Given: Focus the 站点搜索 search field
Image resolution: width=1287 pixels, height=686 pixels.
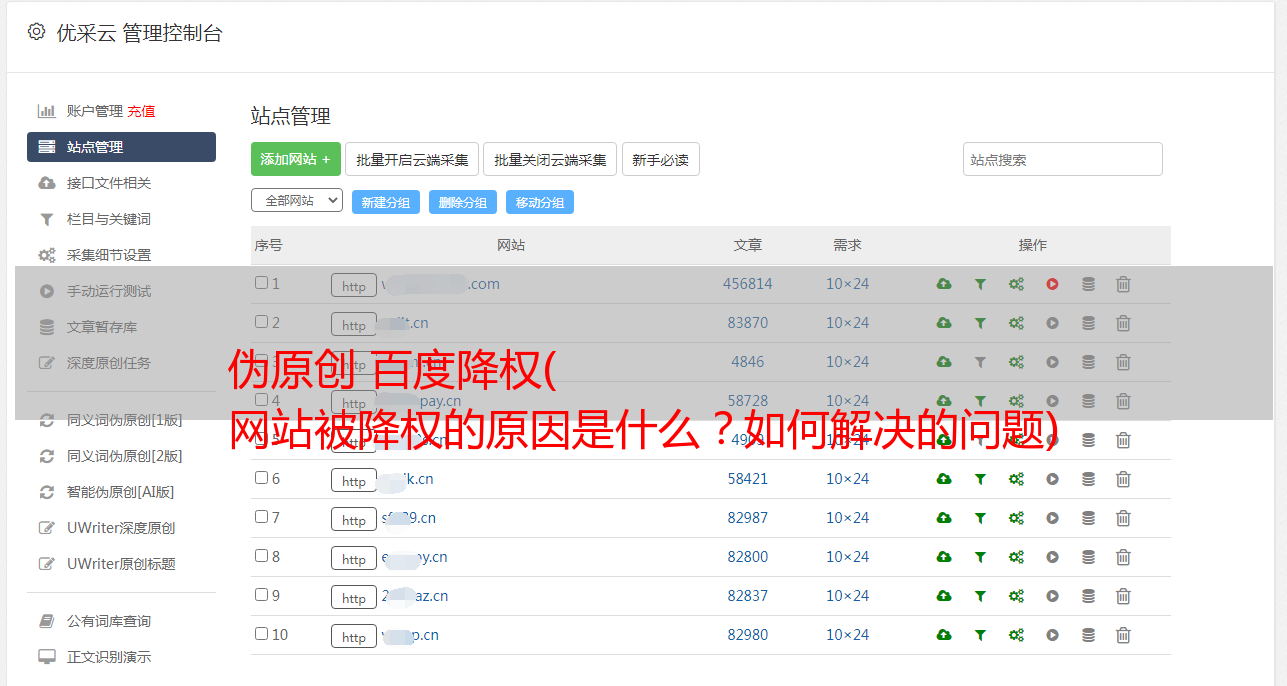Looking at the screenshot, I should pyautogui.click(x=1063, y=159).
